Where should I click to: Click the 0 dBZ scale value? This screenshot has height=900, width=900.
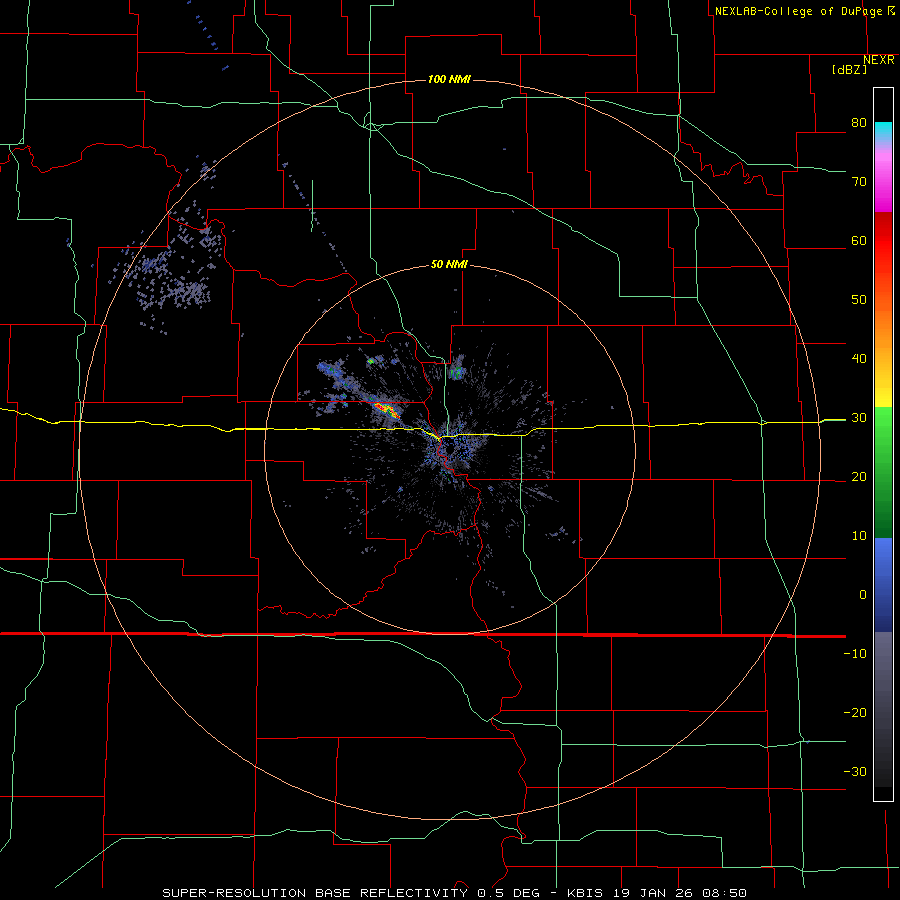(x=863, y=595)
